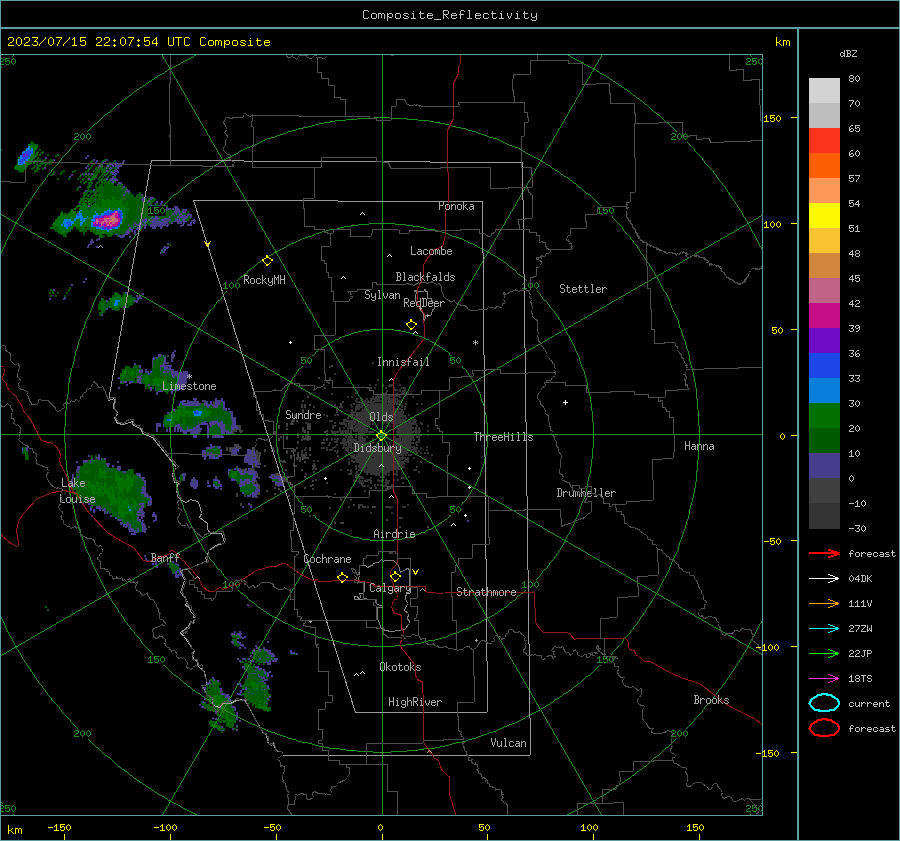
Task: Click the Composite_Reflectivity title text
Action: (x=450, y=15)
